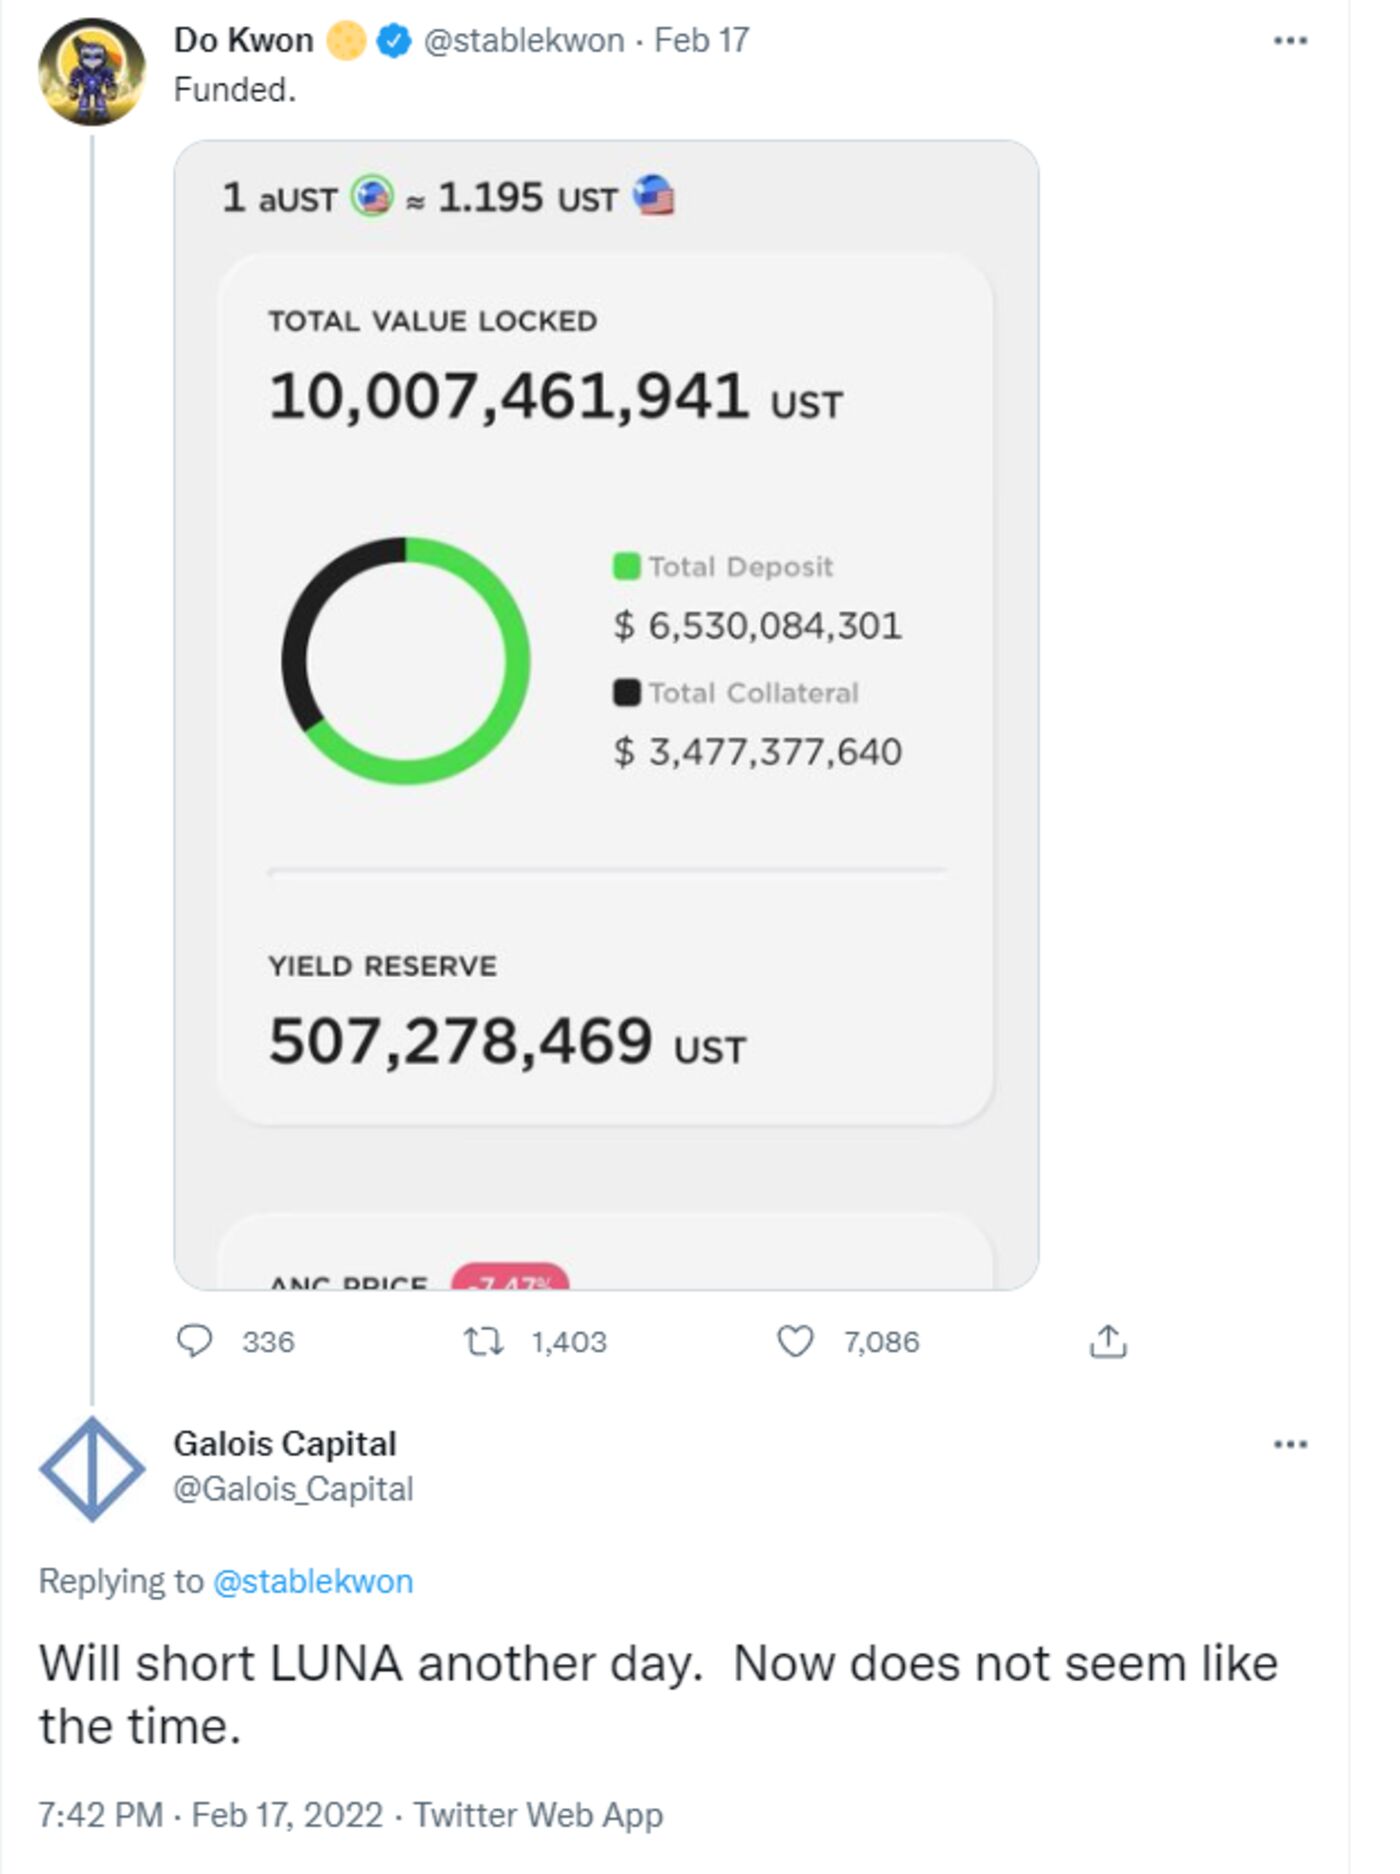Image resolution: width=1400 pixels, height=1874 pixels.
Task: Click the yellow moon emoji badge
Action: point(347,41)
